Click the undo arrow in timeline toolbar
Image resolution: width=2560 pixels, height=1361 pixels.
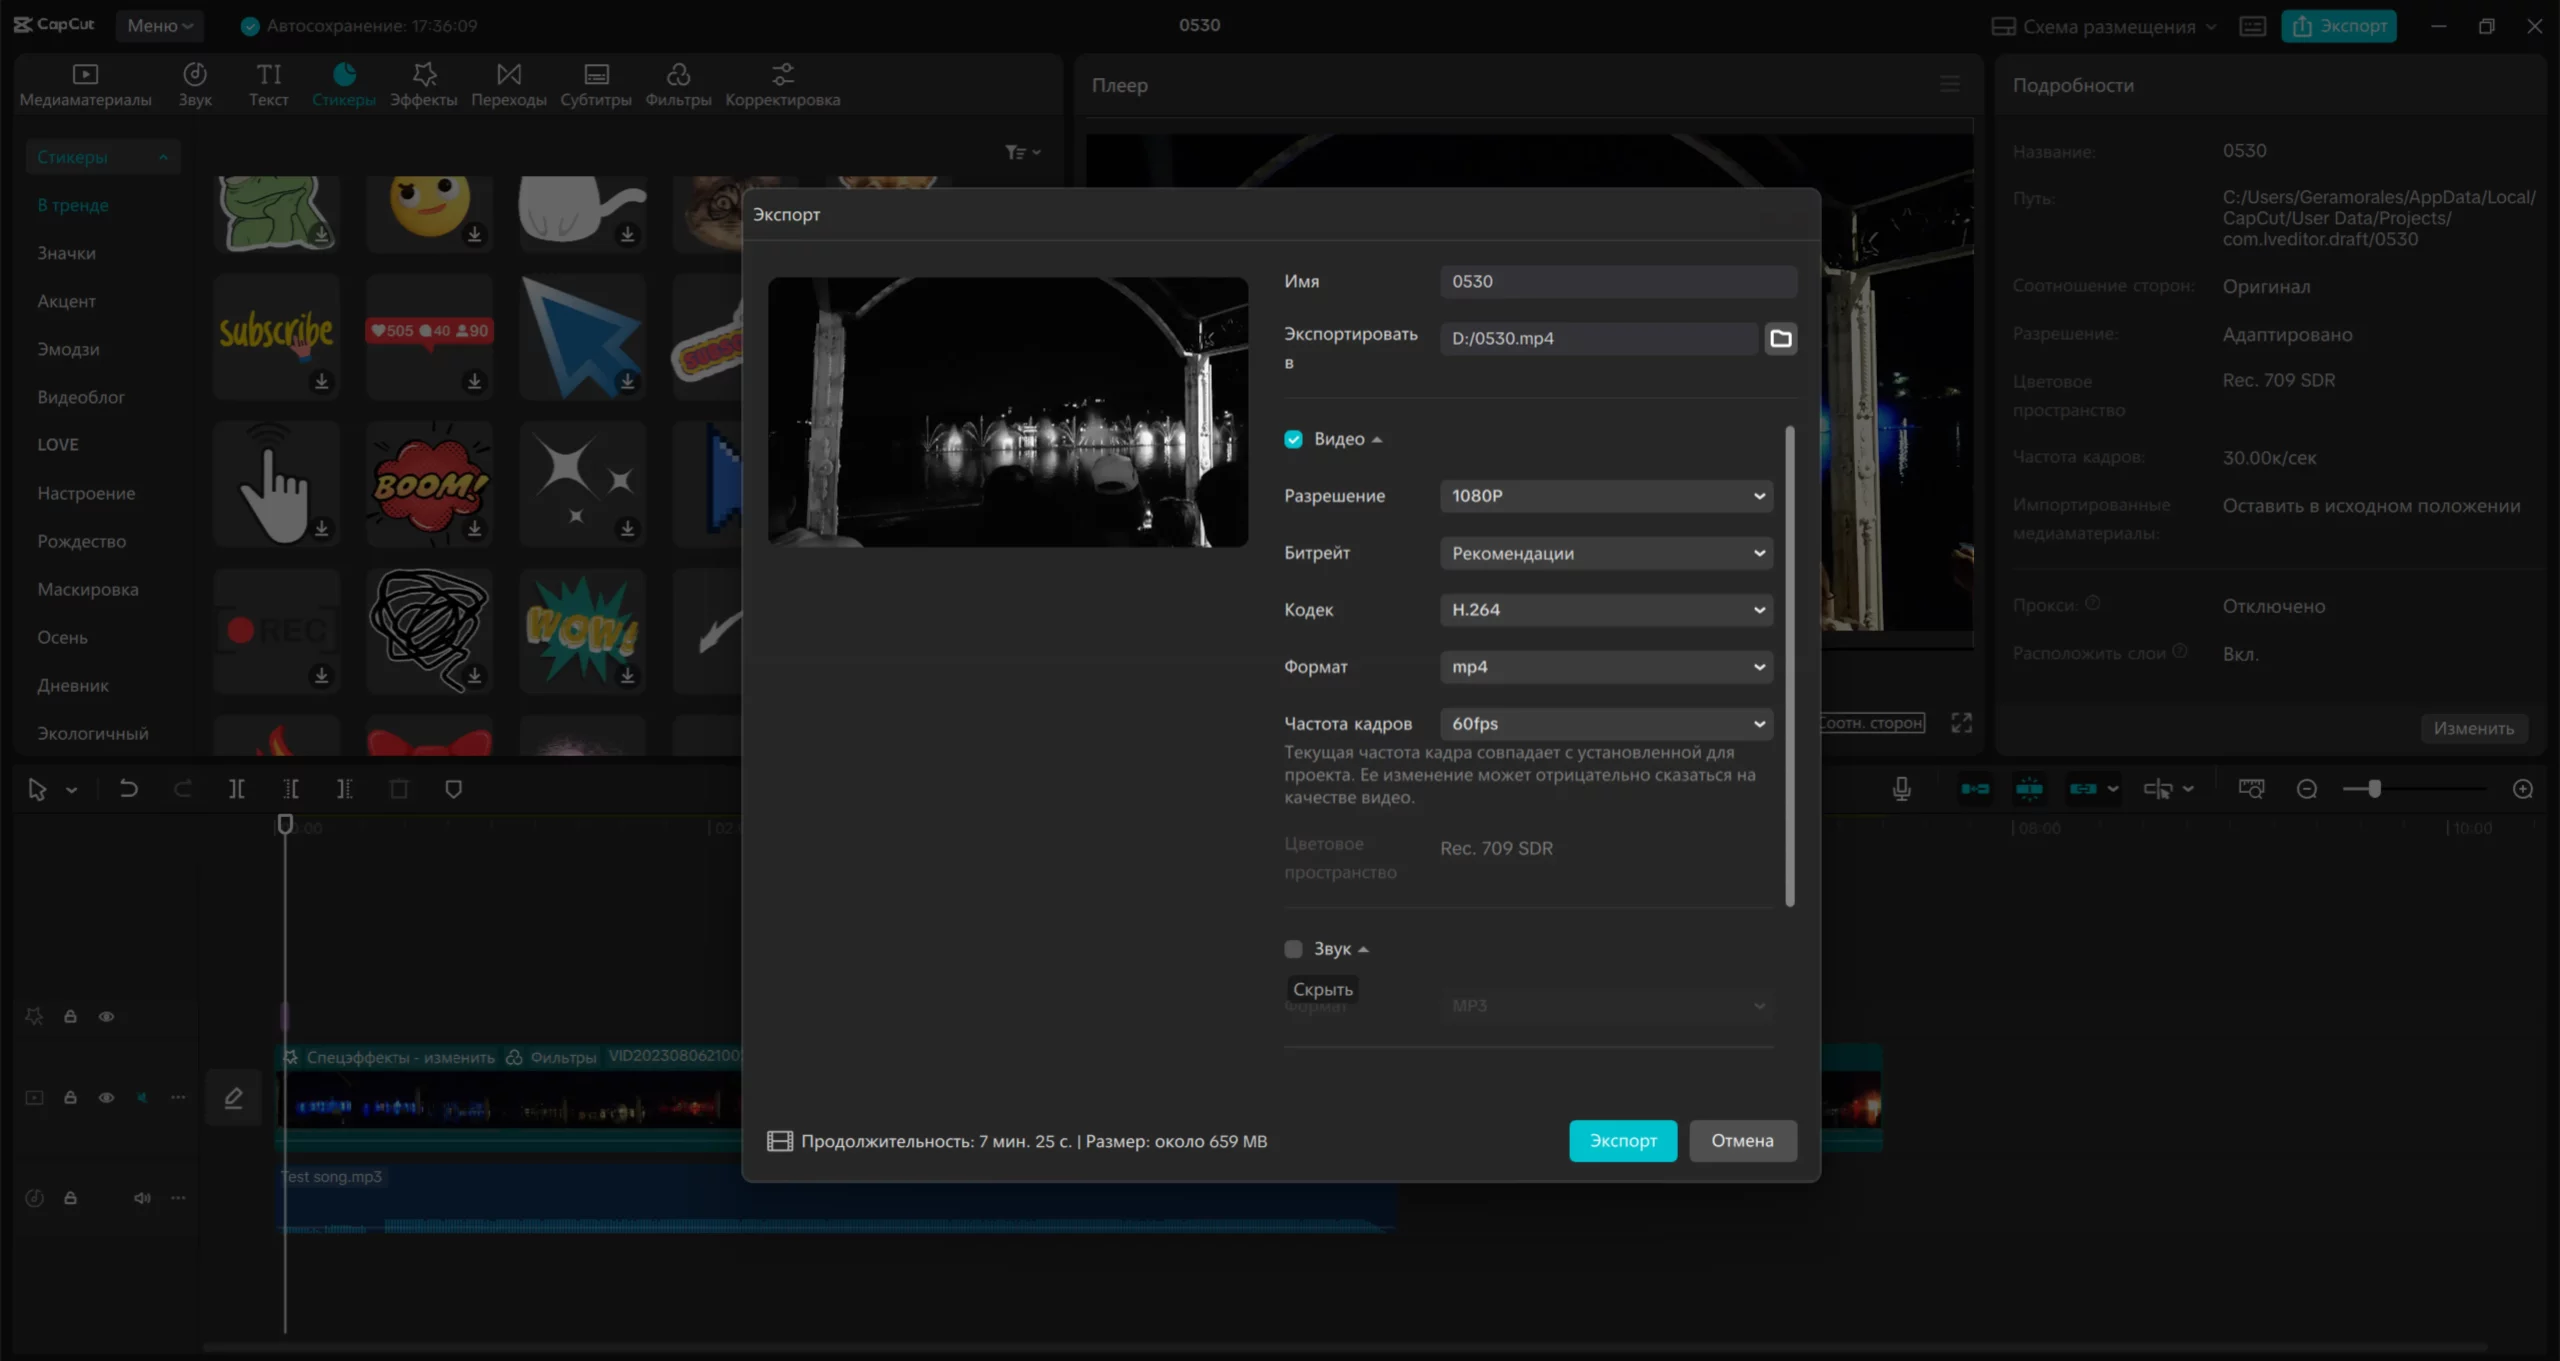[128, 789]
